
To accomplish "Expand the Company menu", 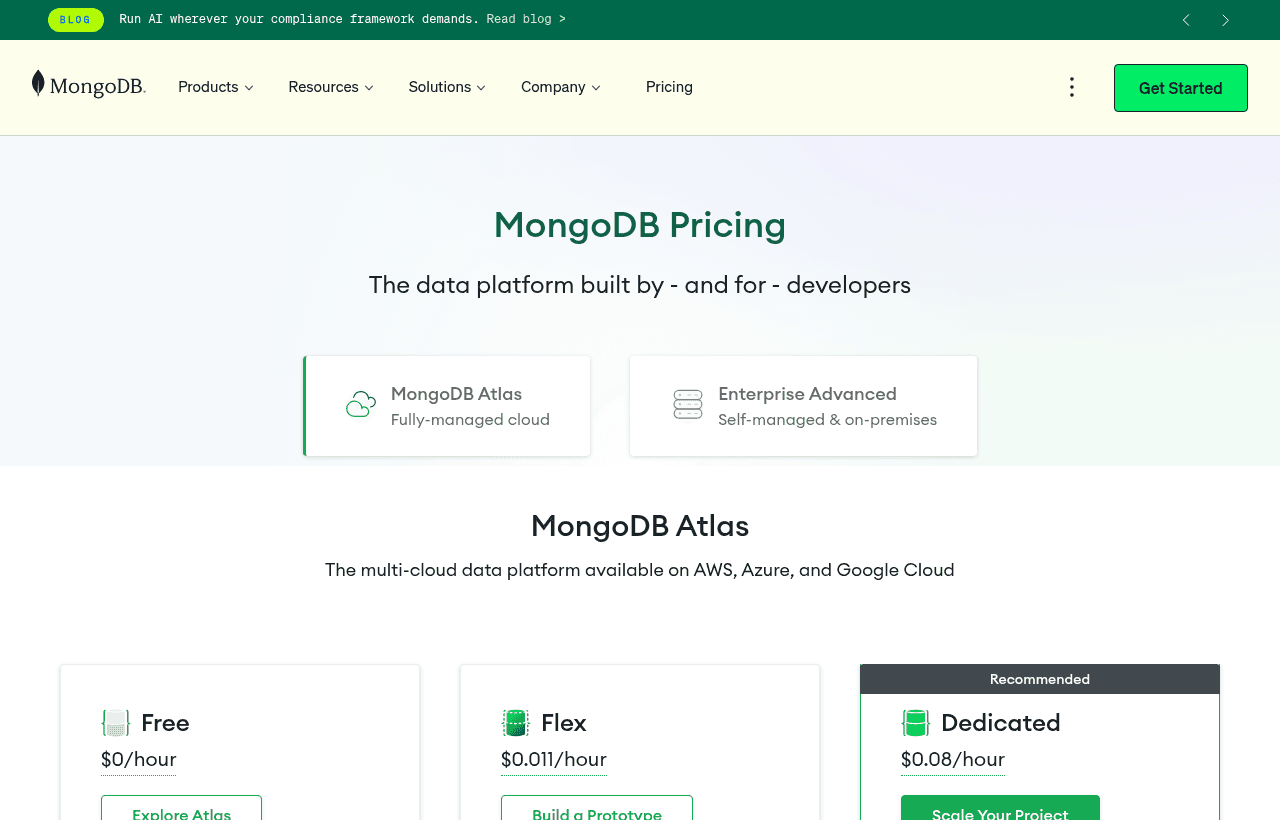I will tap(561, 87).
